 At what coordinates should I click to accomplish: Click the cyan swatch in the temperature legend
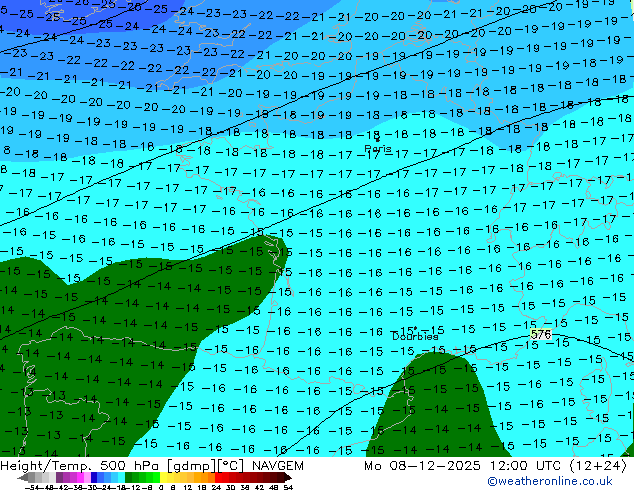tap(122, 477)
